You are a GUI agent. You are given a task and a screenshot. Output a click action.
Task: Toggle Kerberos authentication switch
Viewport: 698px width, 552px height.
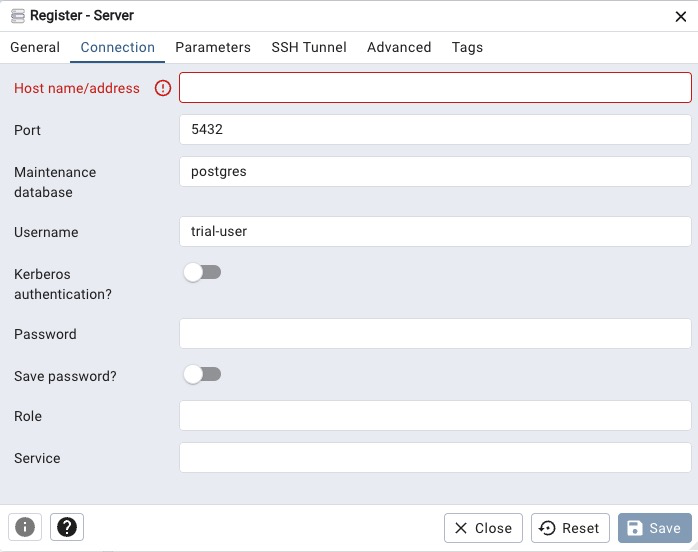pos(202,272)
